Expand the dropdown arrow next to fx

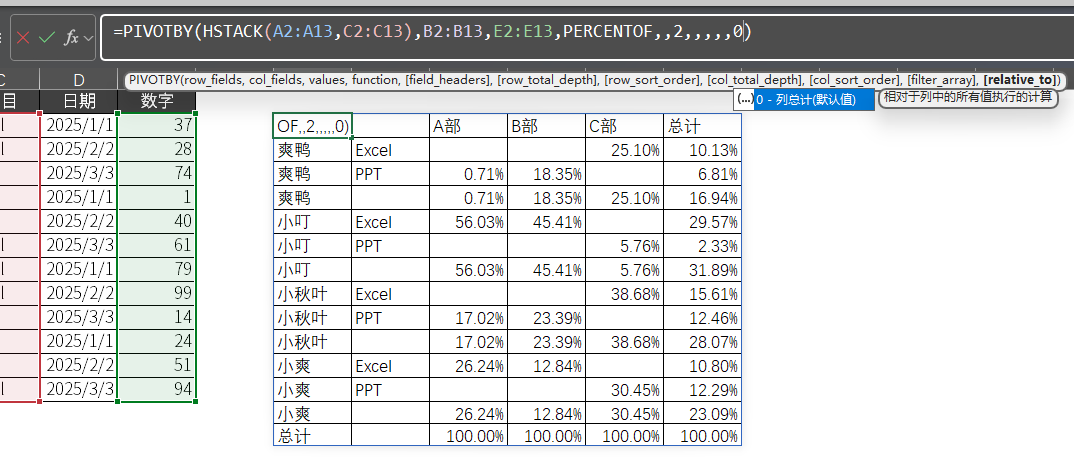click(88, 38)
